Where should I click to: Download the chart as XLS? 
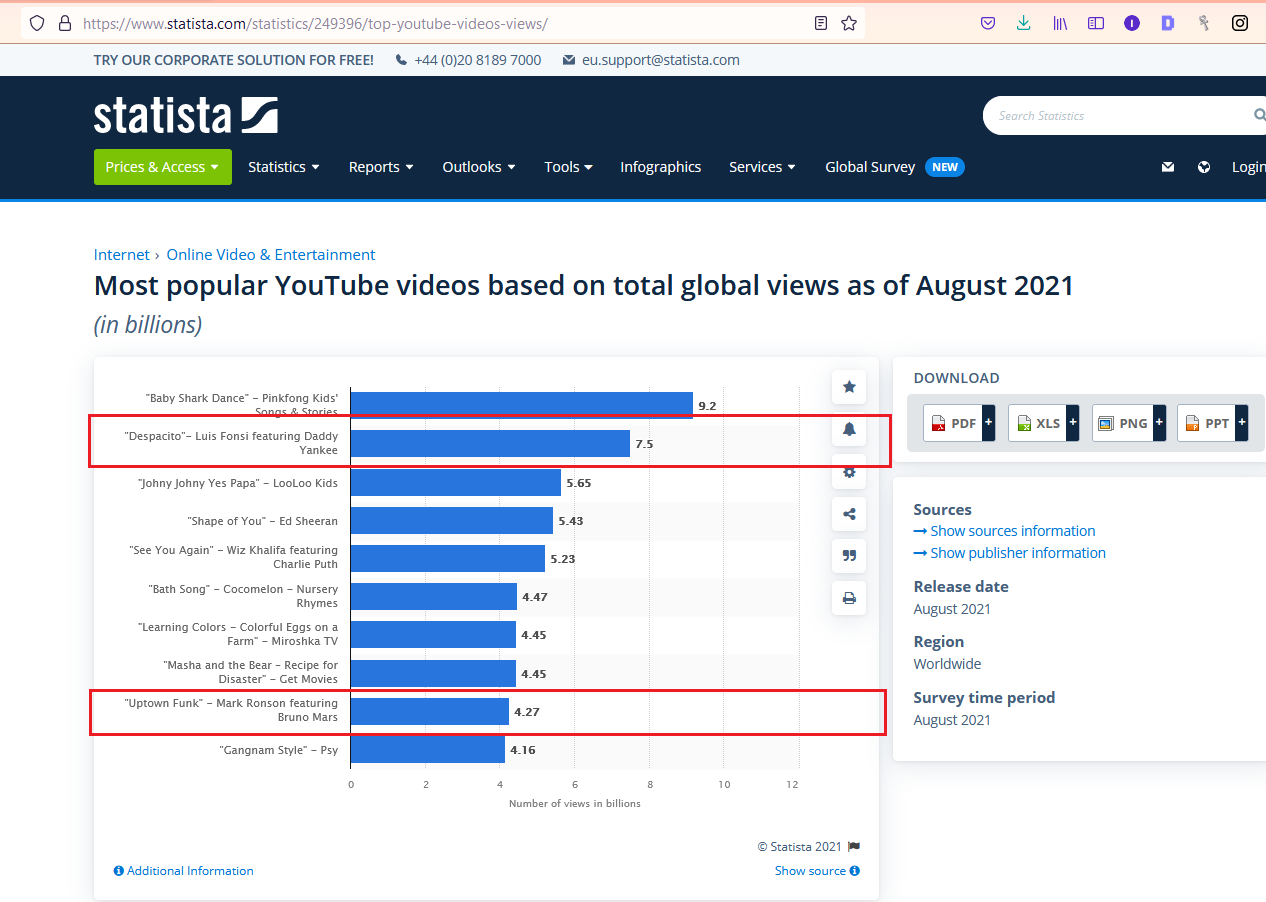tap(1044, 423)
